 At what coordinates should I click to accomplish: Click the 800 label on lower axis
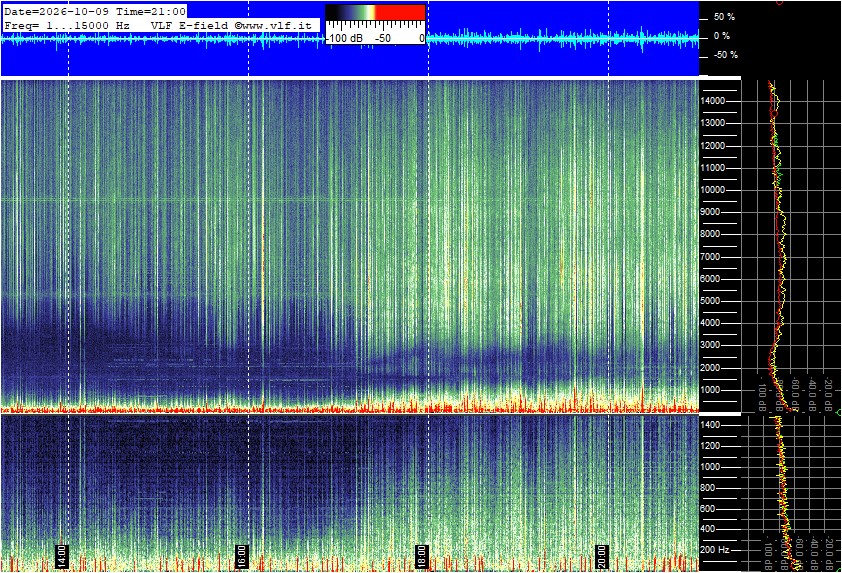[x=708, y=488]
